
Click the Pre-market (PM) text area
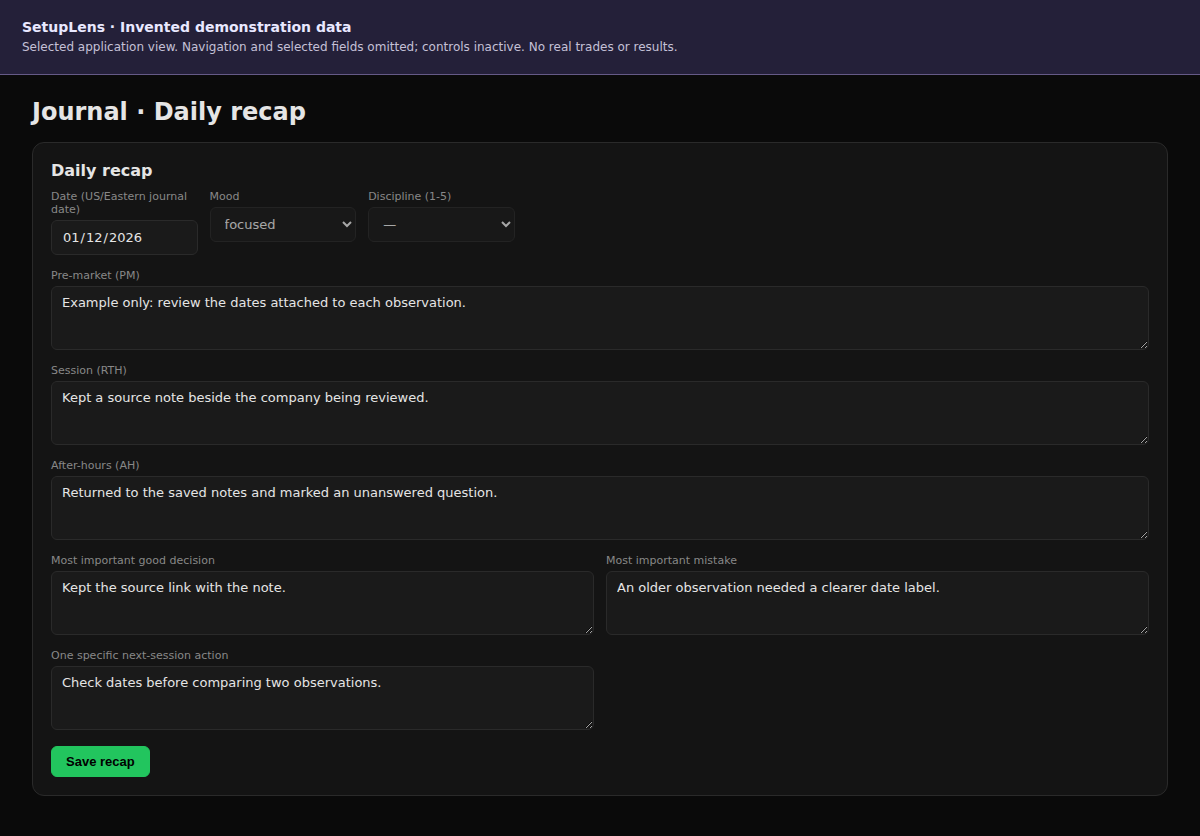(600, 318)
